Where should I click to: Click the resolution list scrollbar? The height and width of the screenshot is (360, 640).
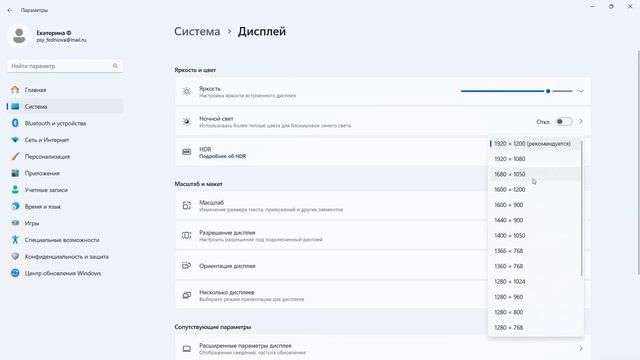pyautogui.click(x=581, y=208)
